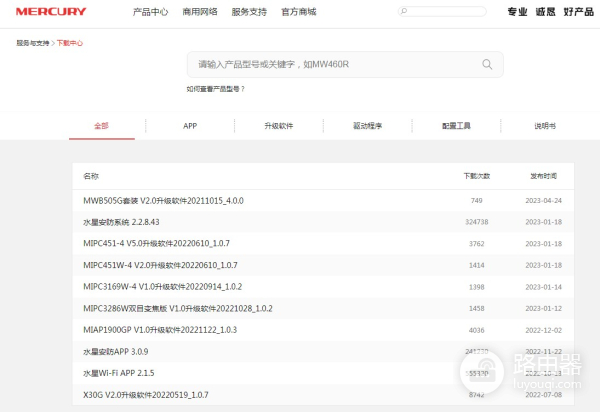Viewport: 600px width, 412px height.
Task: Click download count 324738
Action: [477, 222]
